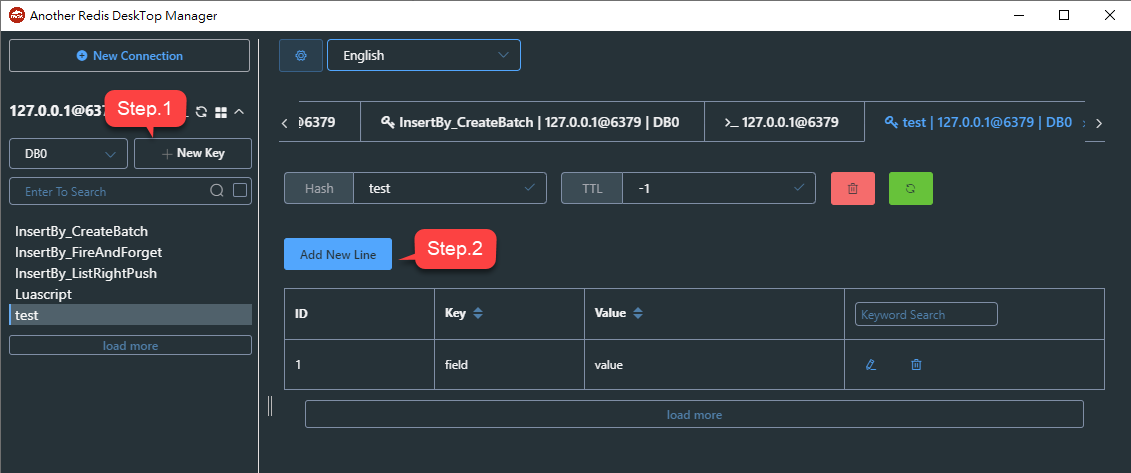Select test key in sidebar list
Image resolution: width=1131 pixels, height=473 pixels.
pos(131,315)
